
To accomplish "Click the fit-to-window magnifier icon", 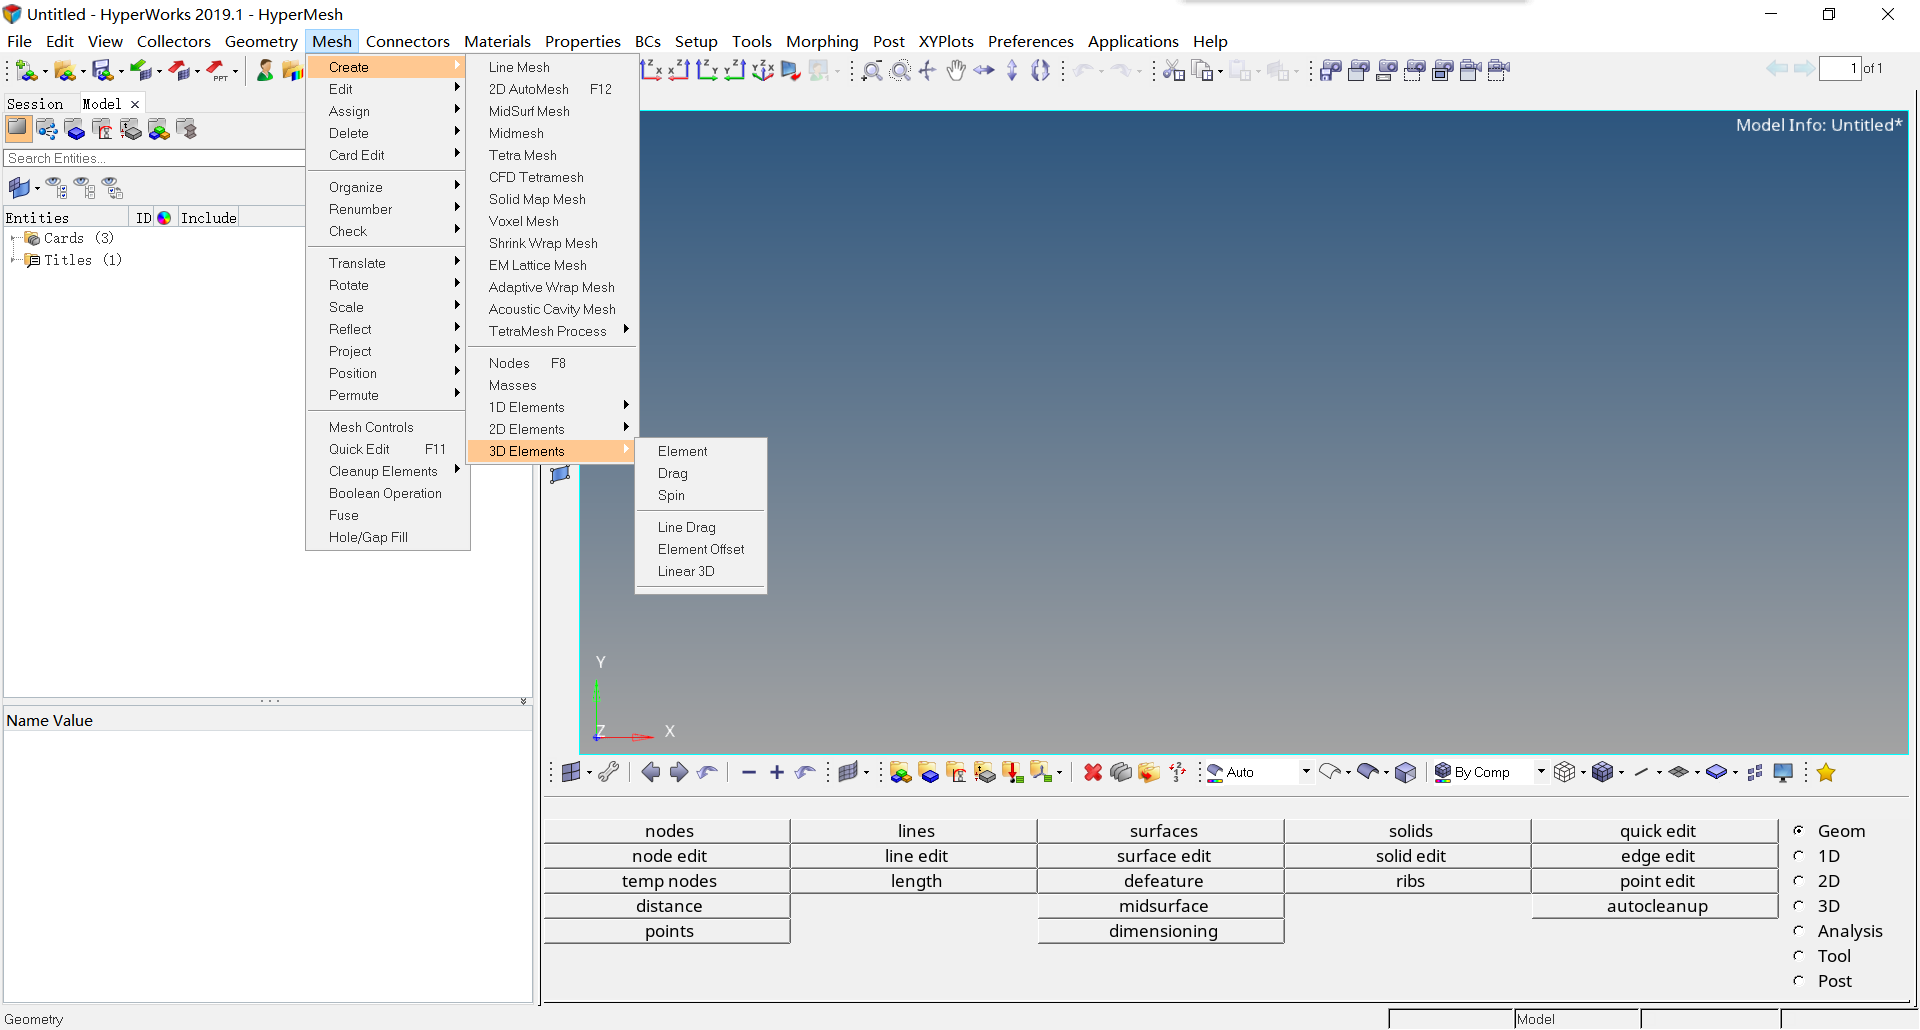I will [872, 70].
